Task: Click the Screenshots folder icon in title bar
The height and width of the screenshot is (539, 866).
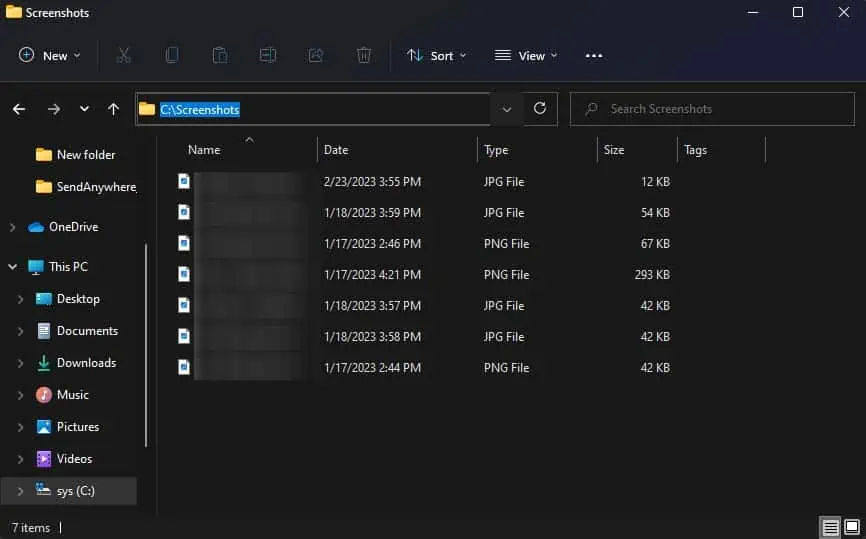Action: pyautogui.click(x=14, y=12)
